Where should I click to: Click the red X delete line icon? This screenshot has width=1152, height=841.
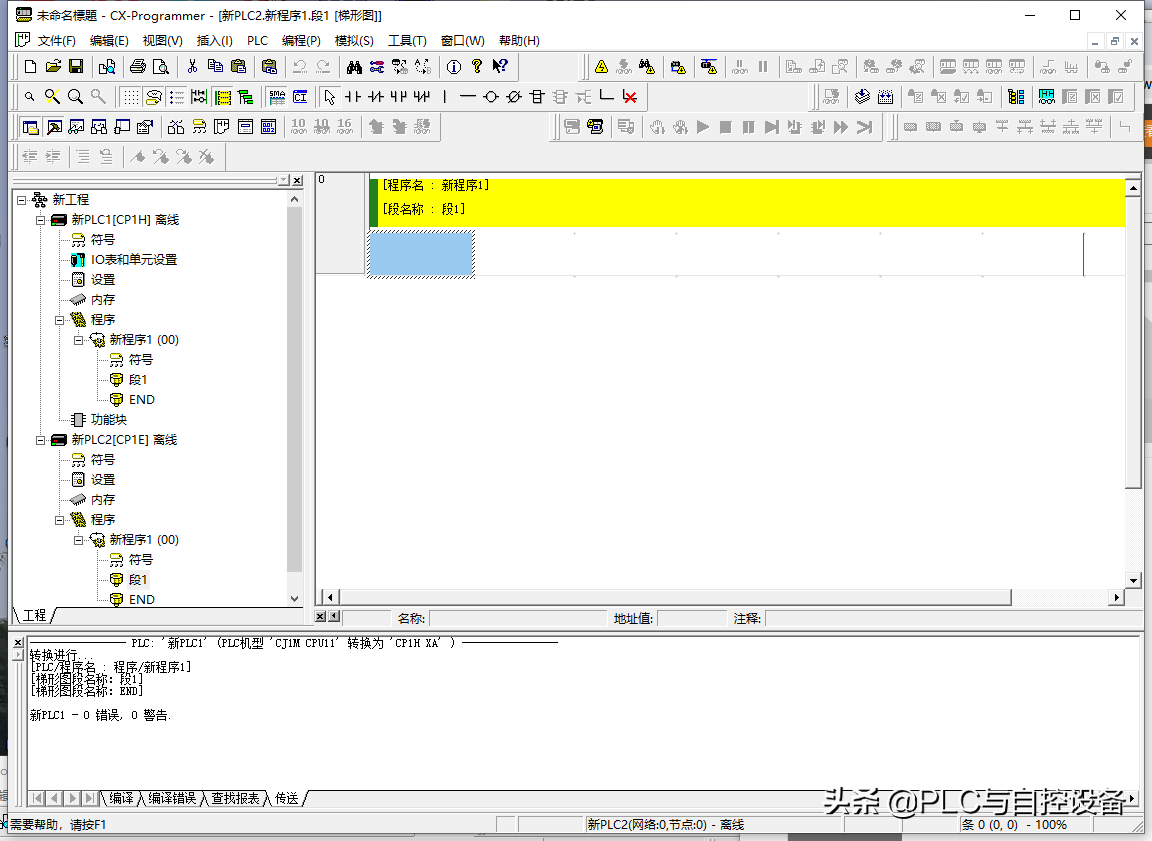coord(630,97)
